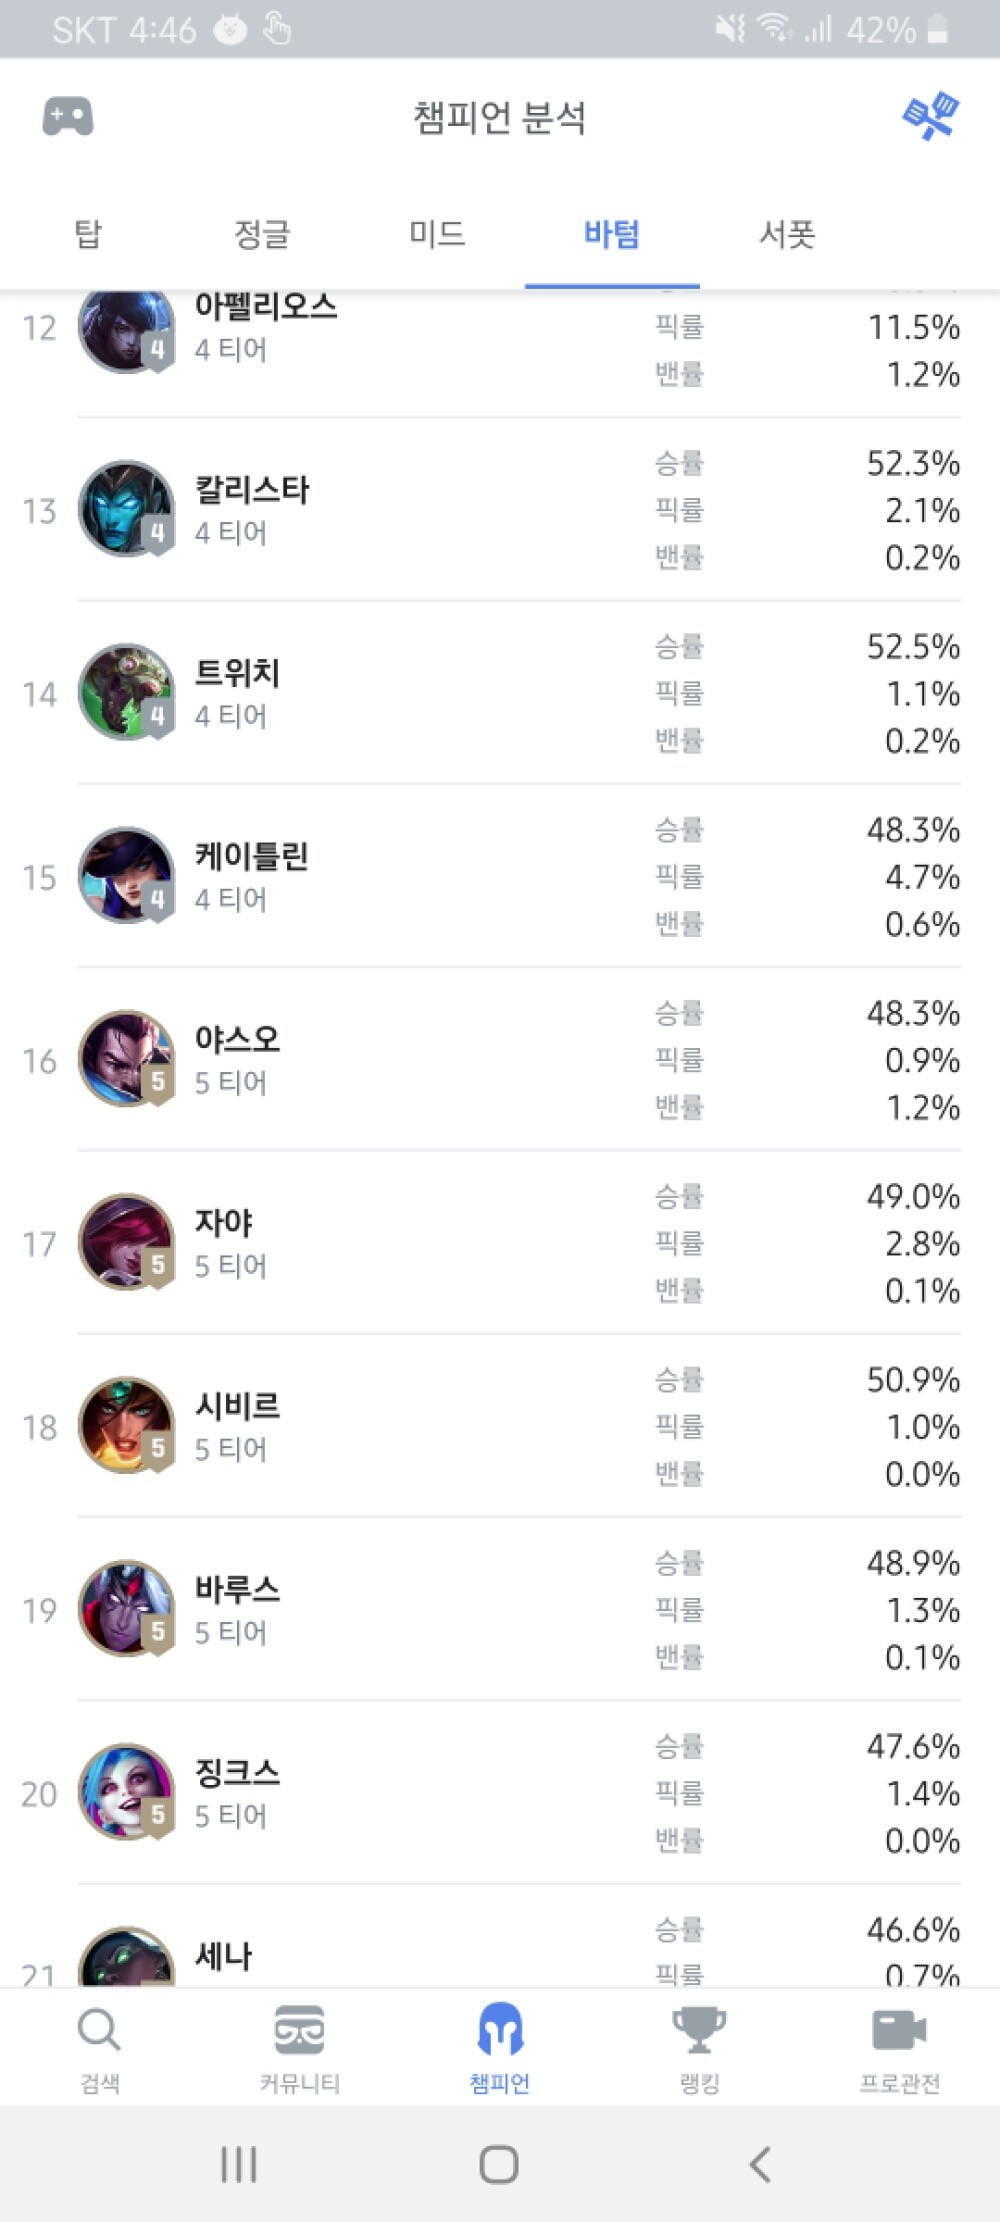Go to the 커뮤니티 community icon
This screenshot has width=1000, height=2222.
(299, 2031)
